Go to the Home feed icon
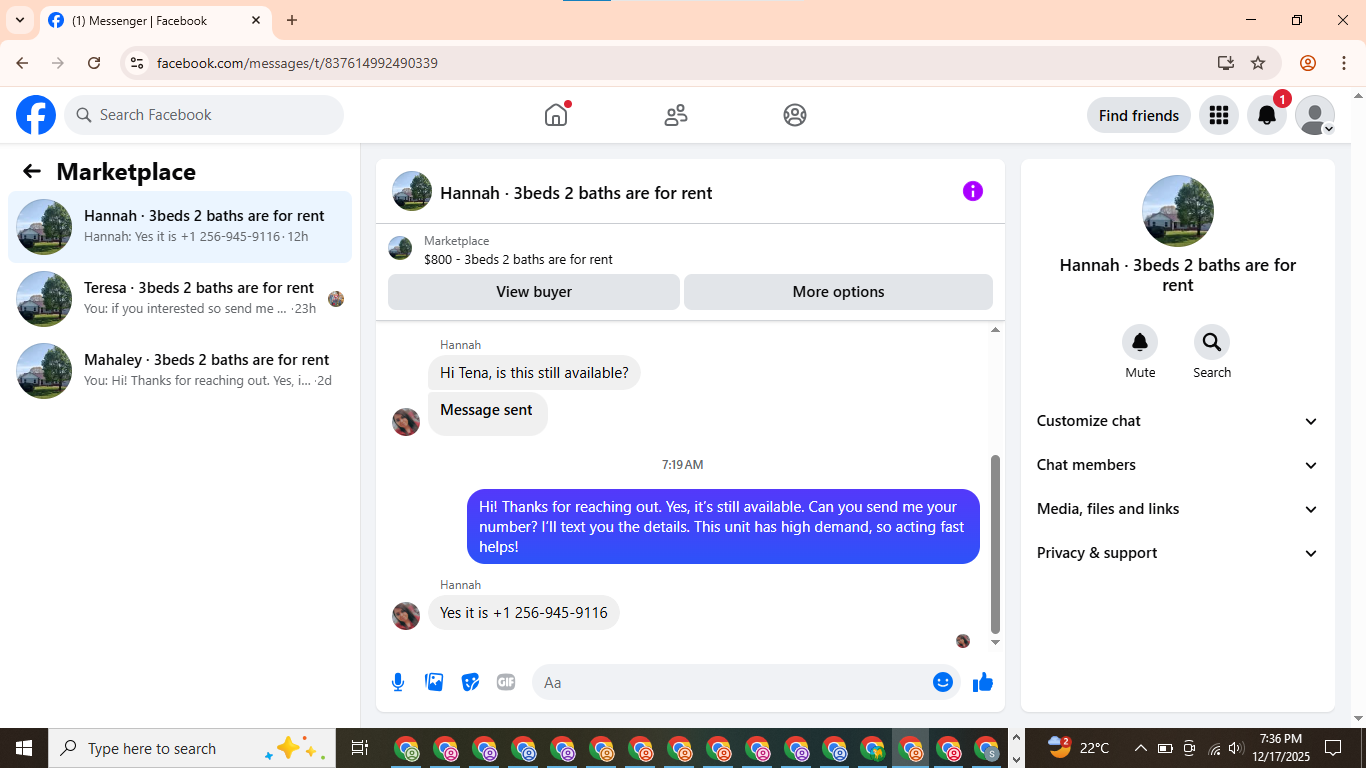 point(556,115)
